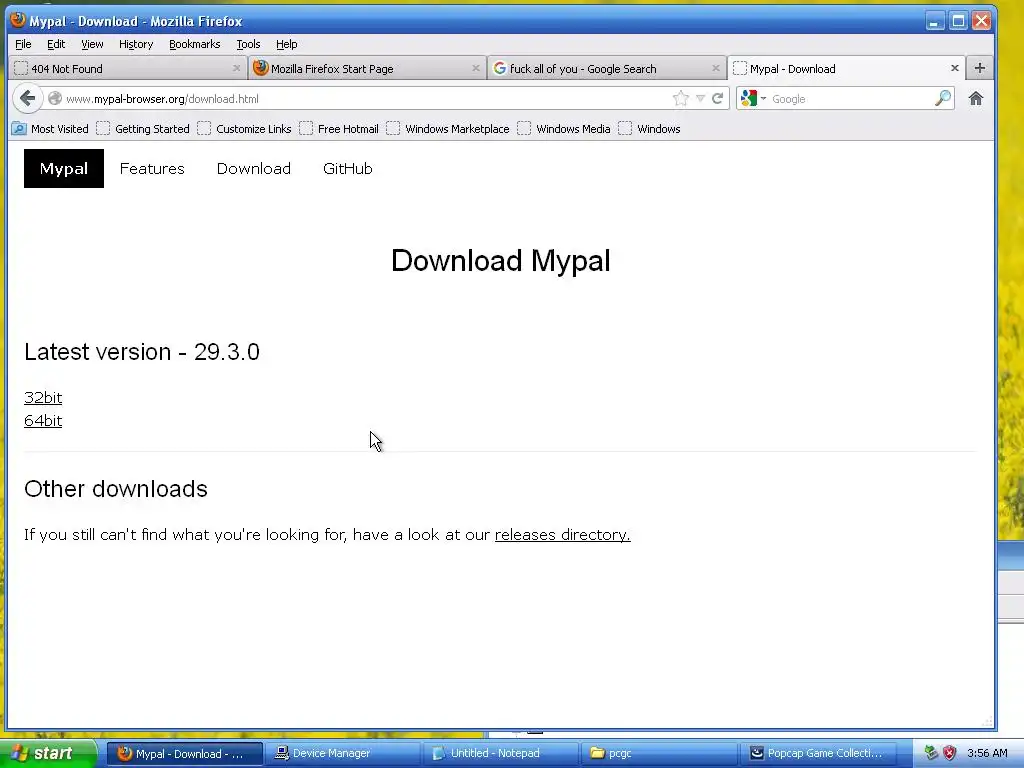Viewport: 1024px width, 768px height.
Task: Switch to the 404 Not Found tab
Action: pos(127,68)
